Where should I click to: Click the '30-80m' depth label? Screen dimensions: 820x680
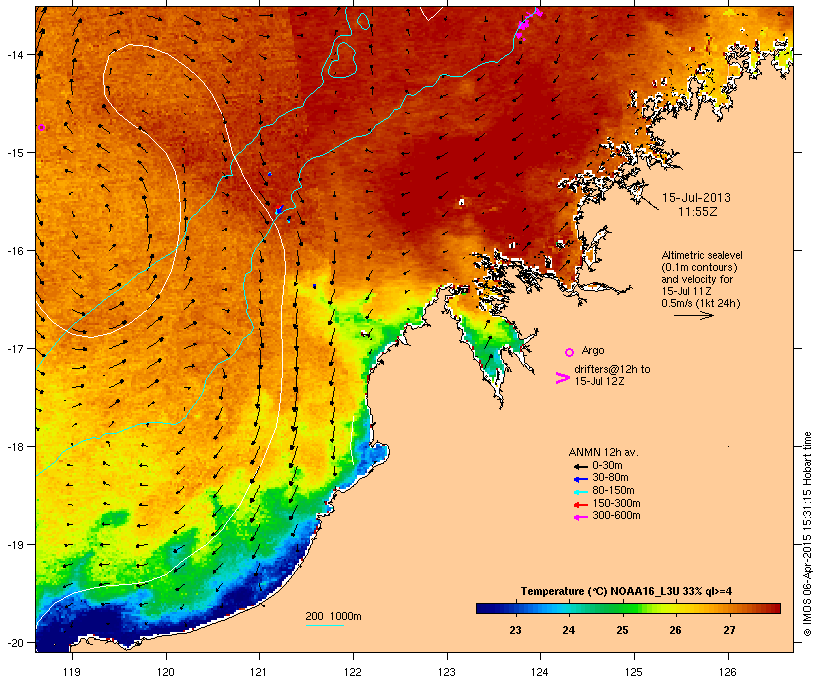tap(610, 478)
